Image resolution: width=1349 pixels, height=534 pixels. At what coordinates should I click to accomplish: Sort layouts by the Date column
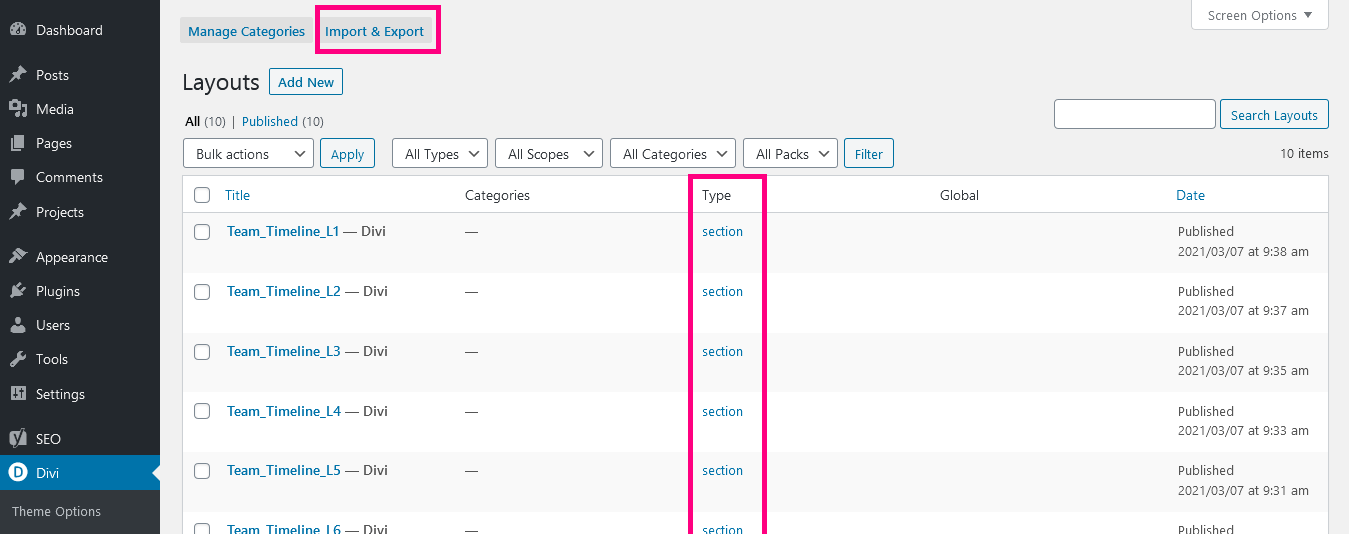click(1190, 195)
